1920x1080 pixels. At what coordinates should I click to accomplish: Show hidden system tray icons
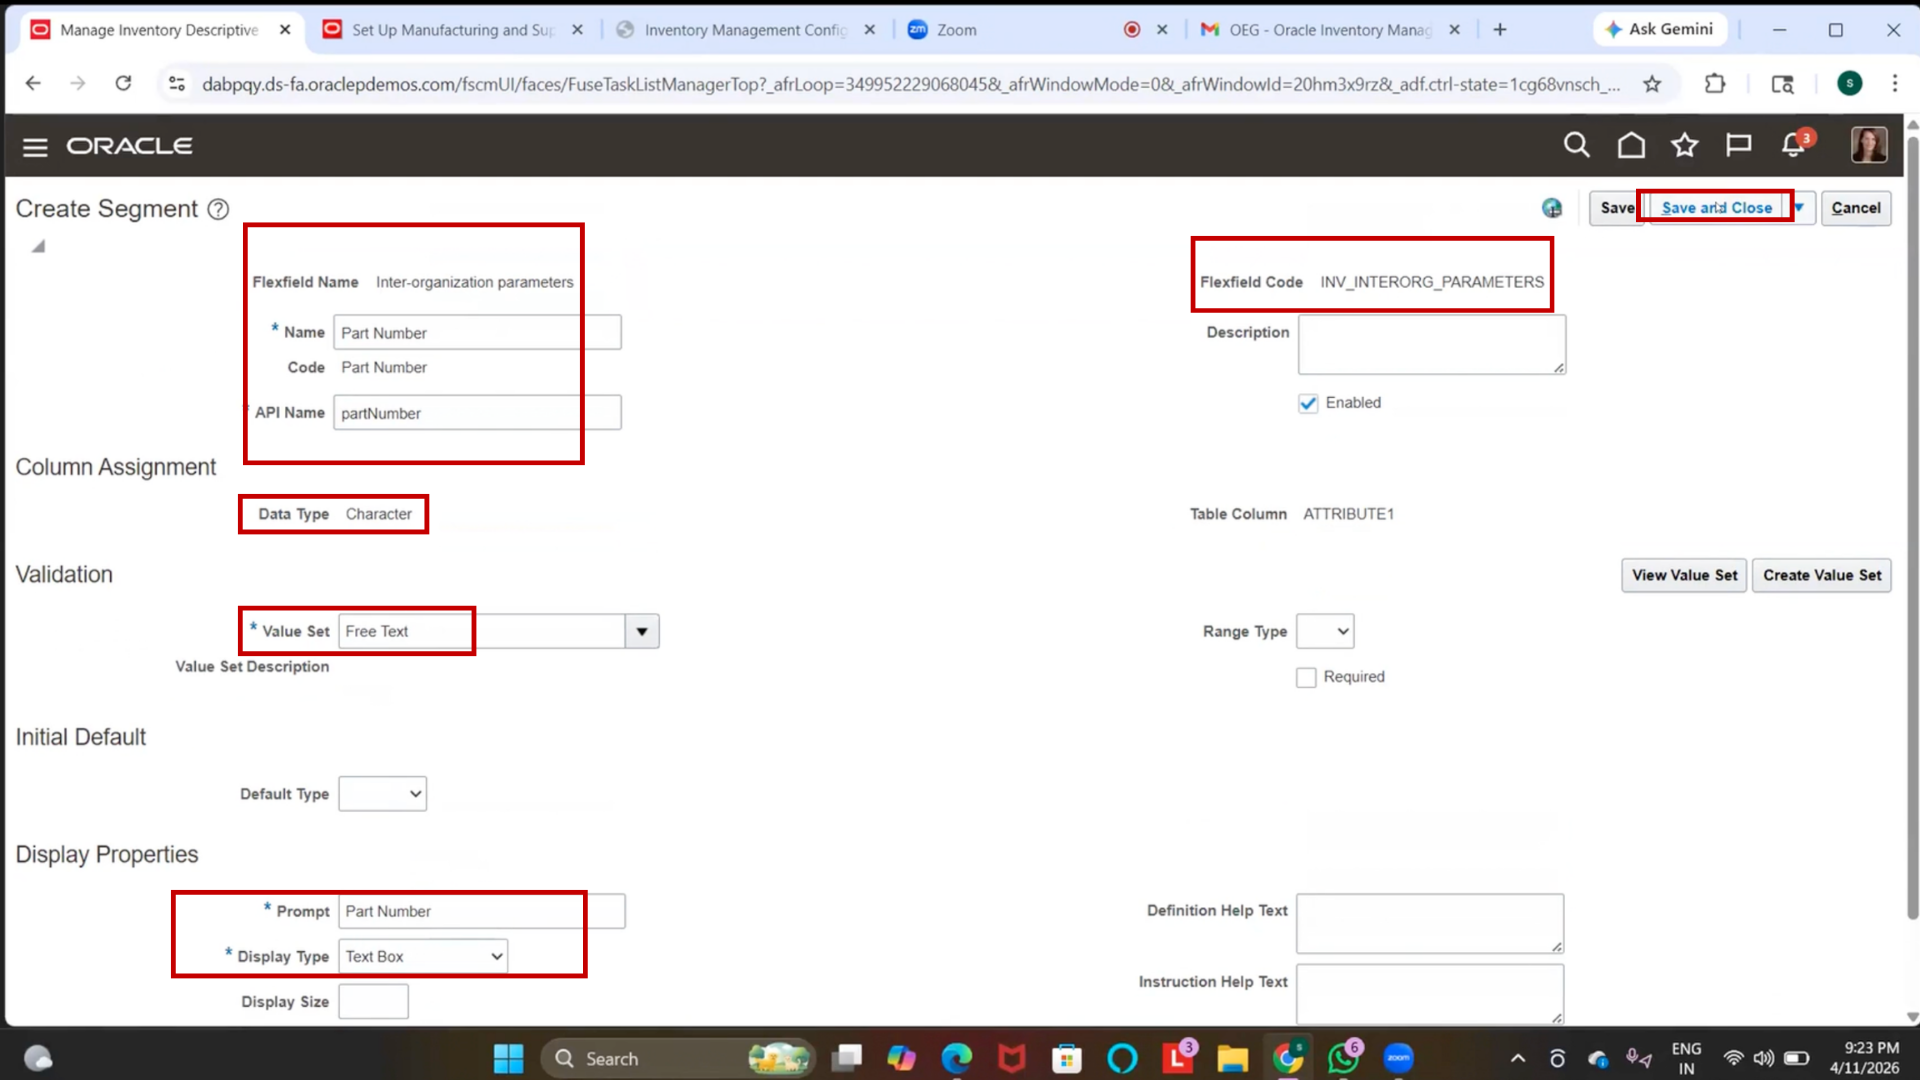coord(1517,1058)
